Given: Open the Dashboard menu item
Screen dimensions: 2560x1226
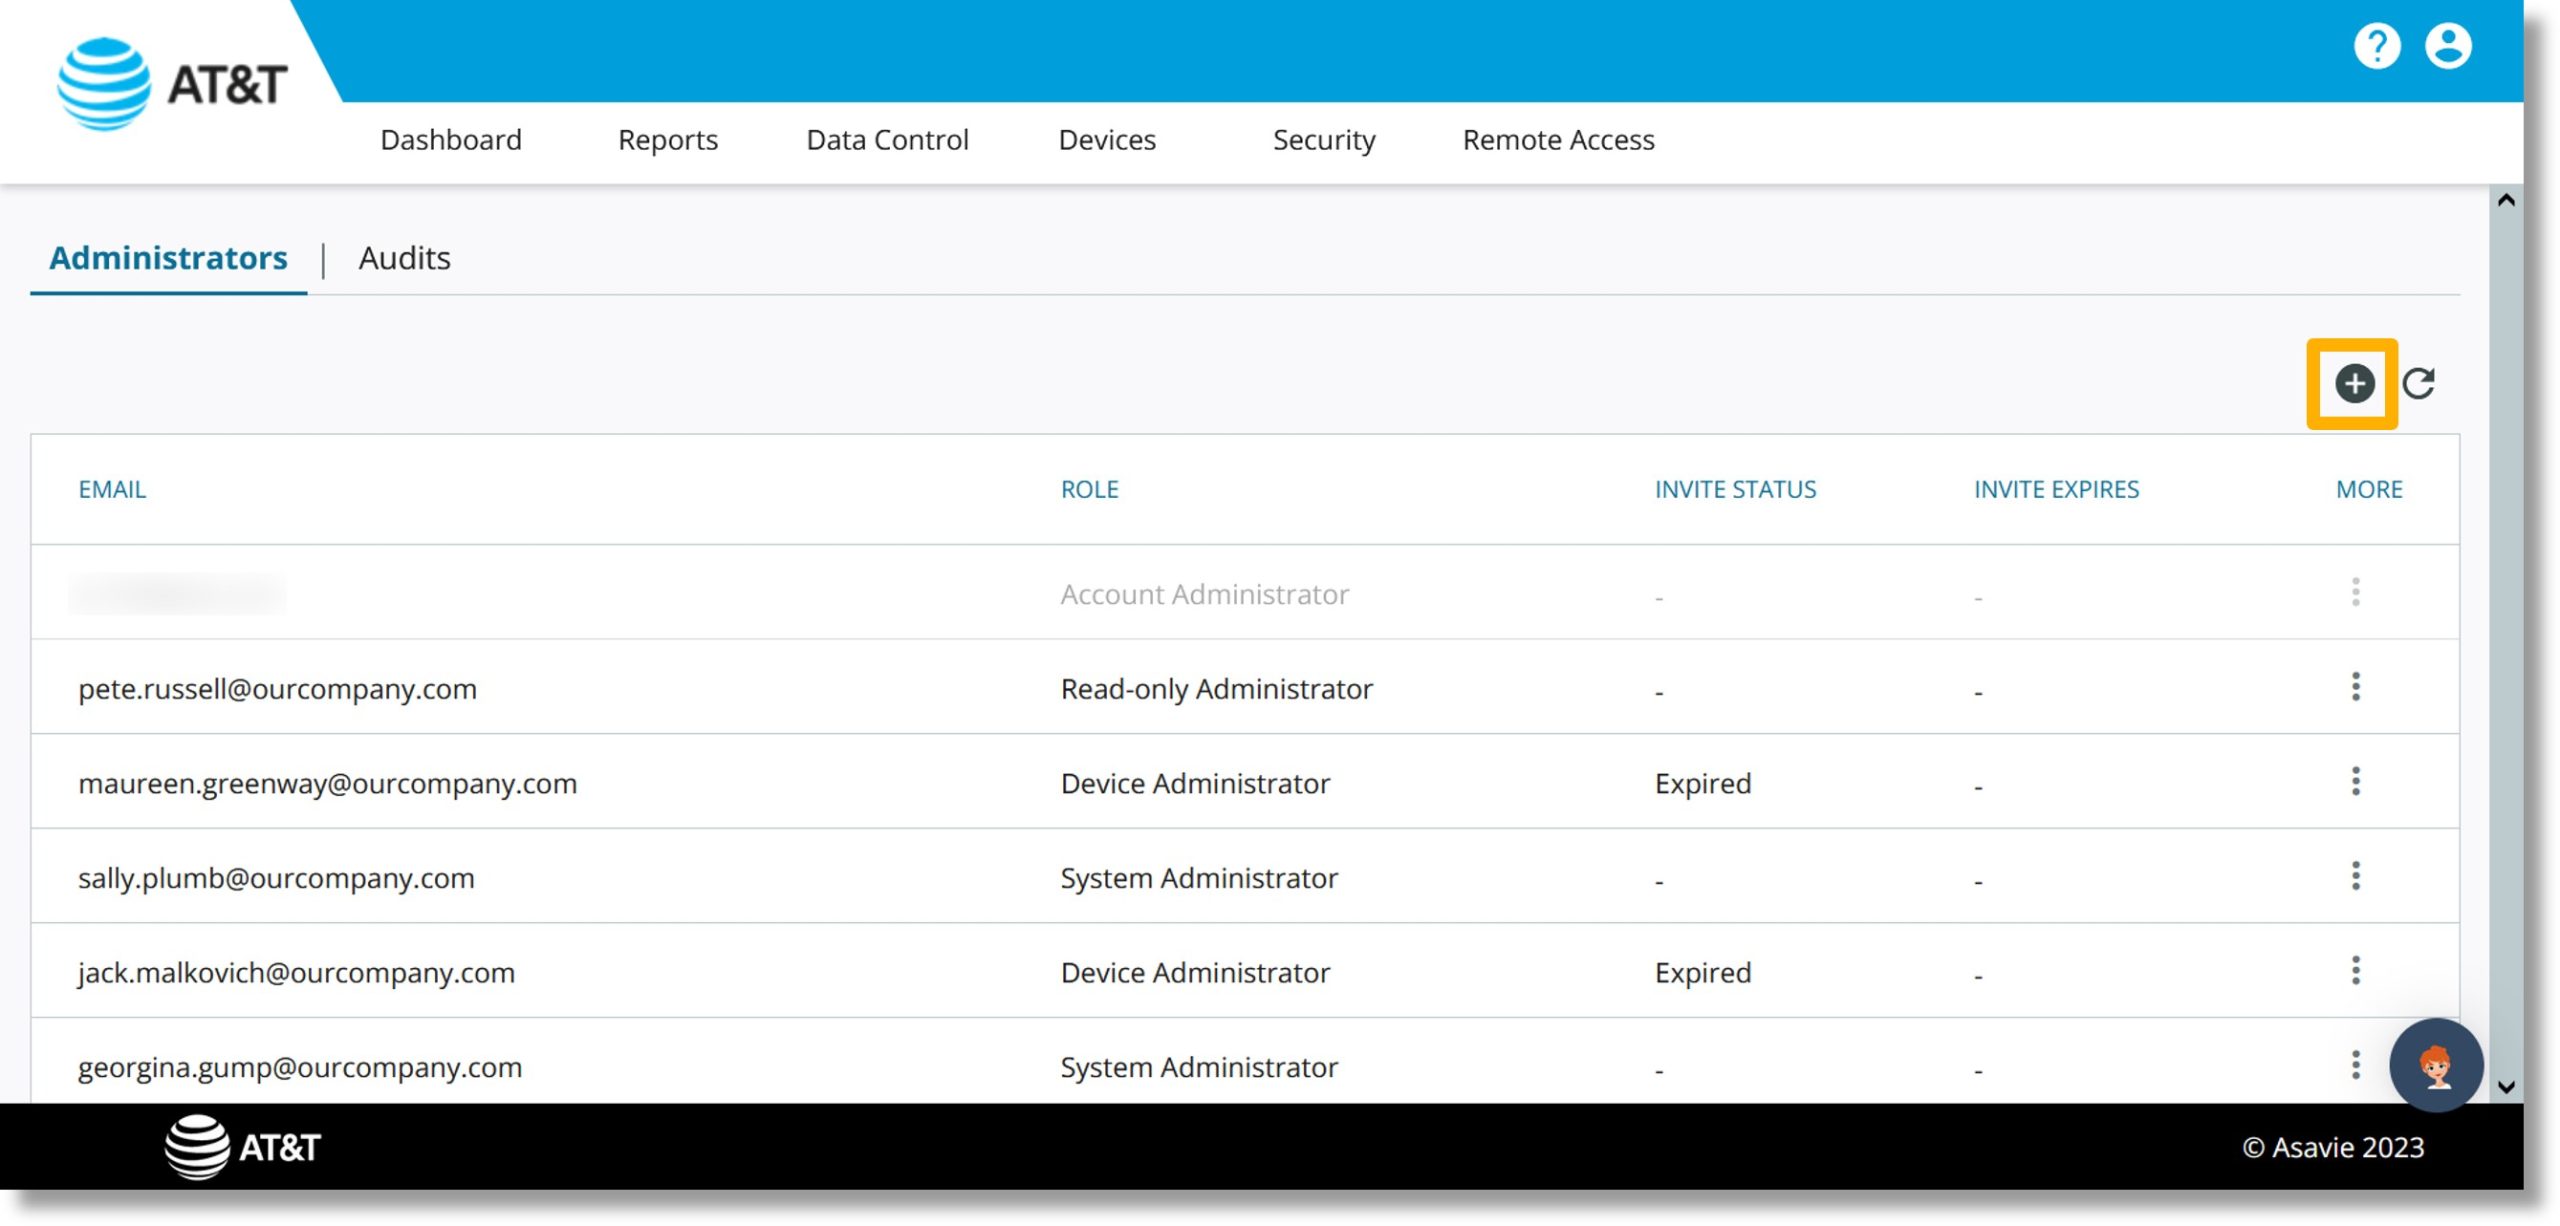Looking at the screenshot, I should click(451, 139).
